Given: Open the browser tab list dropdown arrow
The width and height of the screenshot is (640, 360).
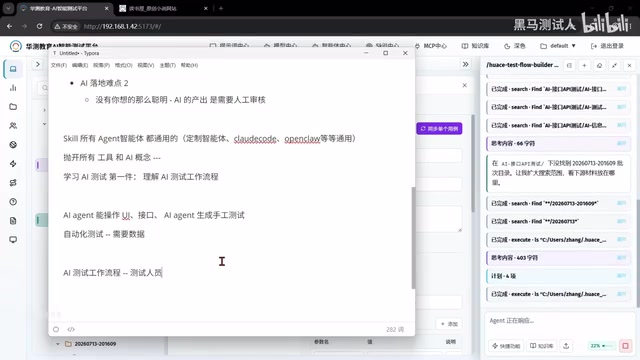Looking at the screenshot, I should click(x=8, y=8).
